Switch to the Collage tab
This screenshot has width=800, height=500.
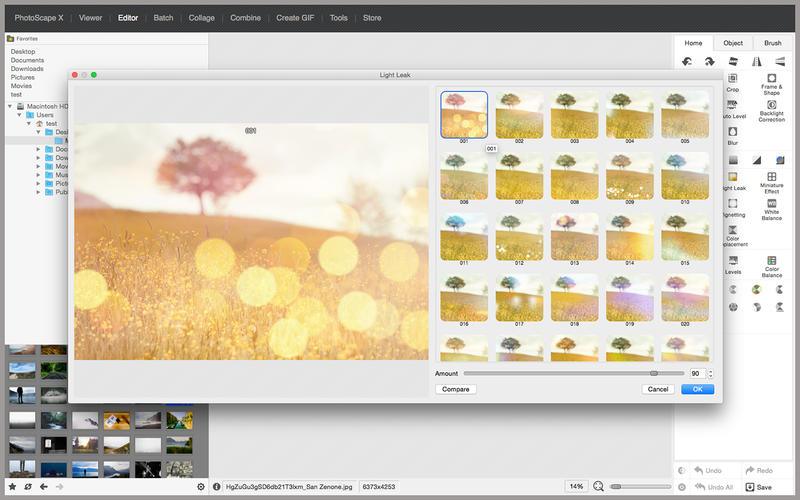click(201, 18)
